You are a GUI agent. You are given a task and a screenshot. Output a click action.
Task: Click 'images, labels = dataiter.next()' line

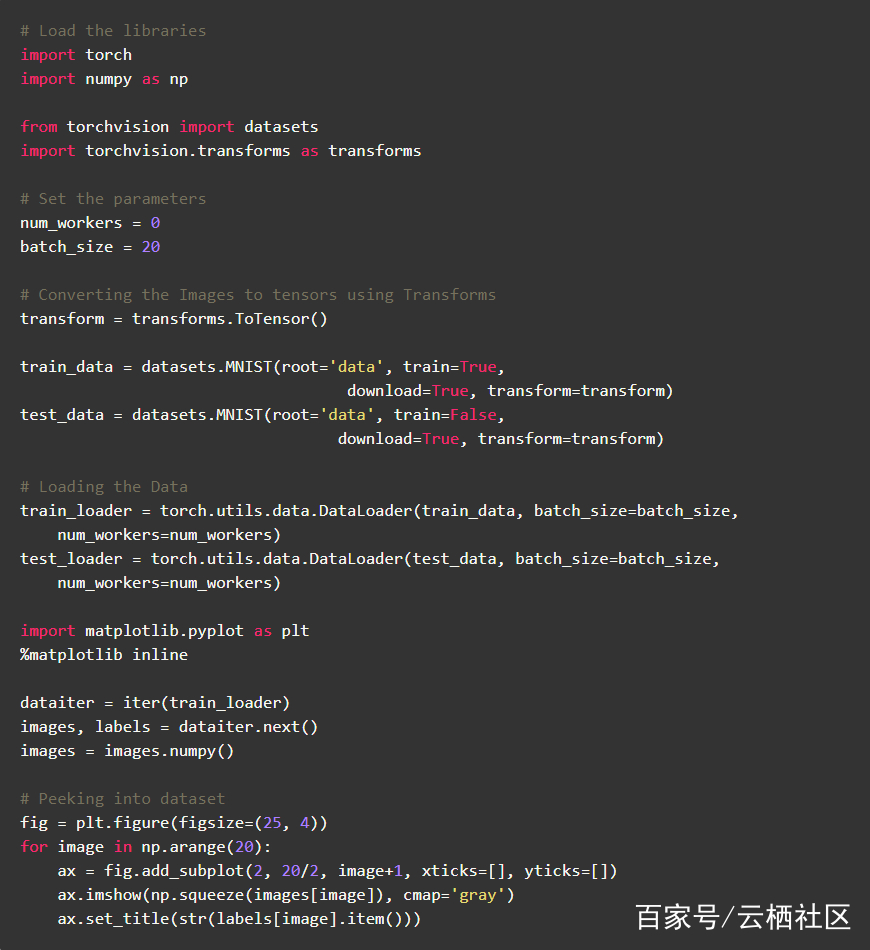click(169, 727)
